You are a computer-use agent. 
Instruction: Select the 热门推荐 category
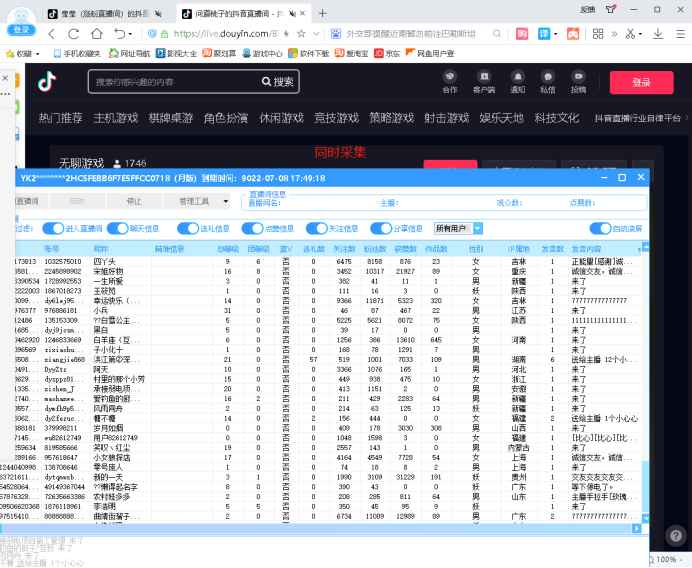(x=60, y=118)
